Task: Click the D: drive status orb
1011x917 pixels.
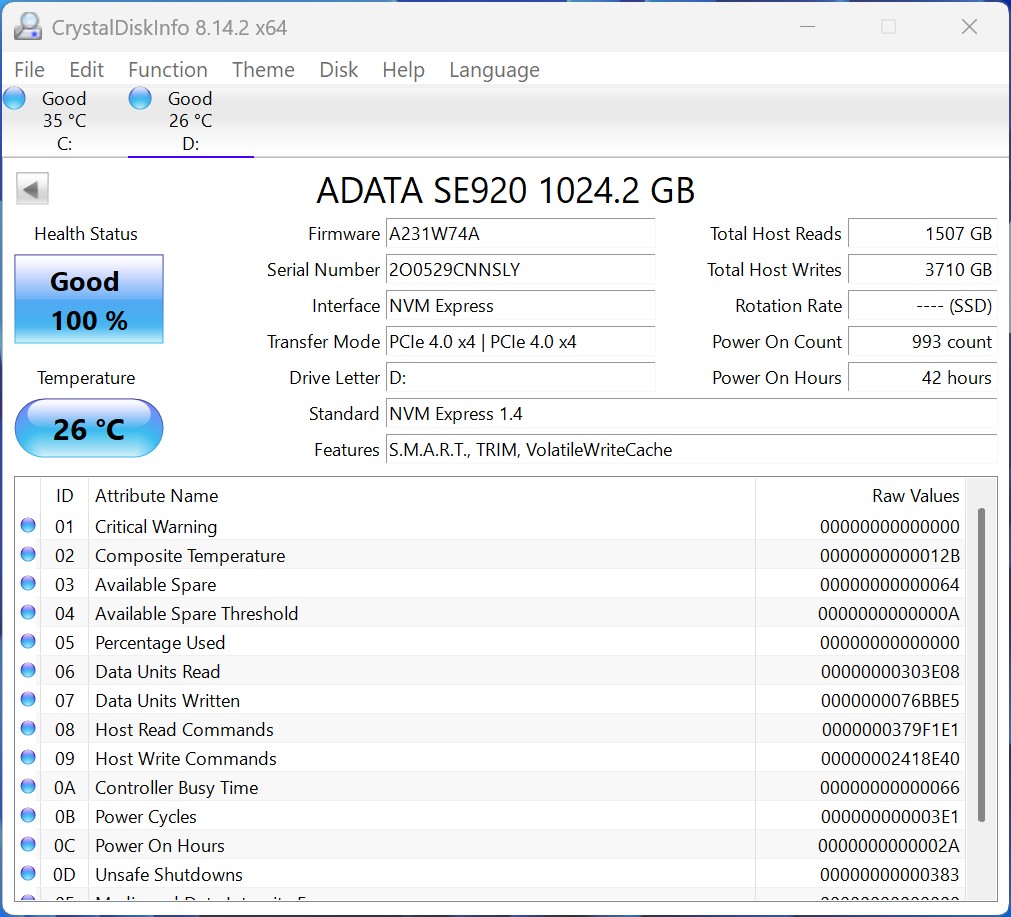Action: point(140,99)
